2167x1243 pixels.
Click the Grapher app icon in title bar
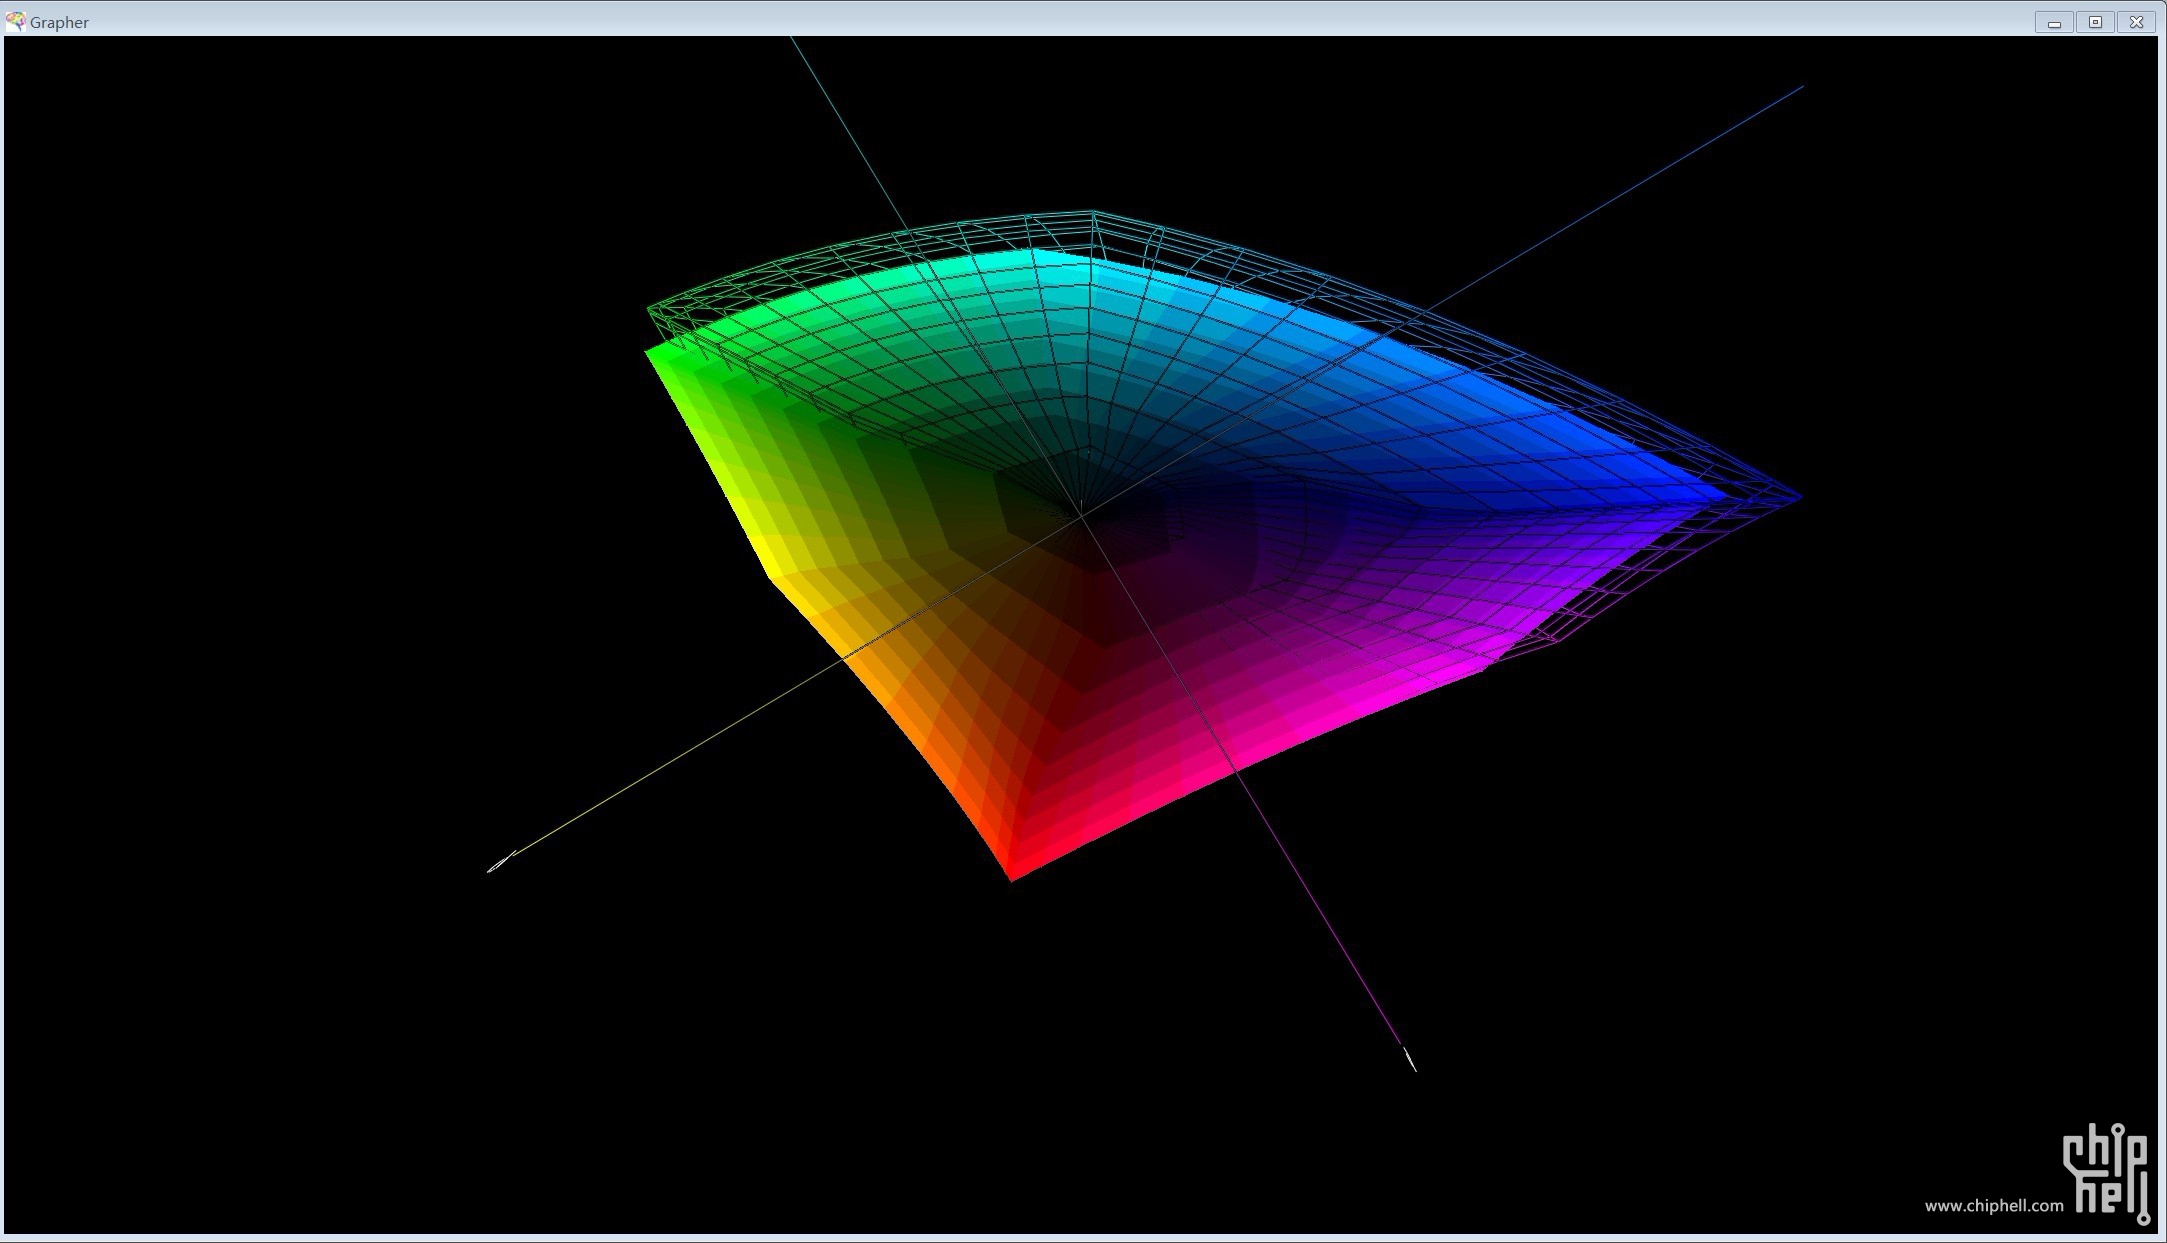pos(15,21)
